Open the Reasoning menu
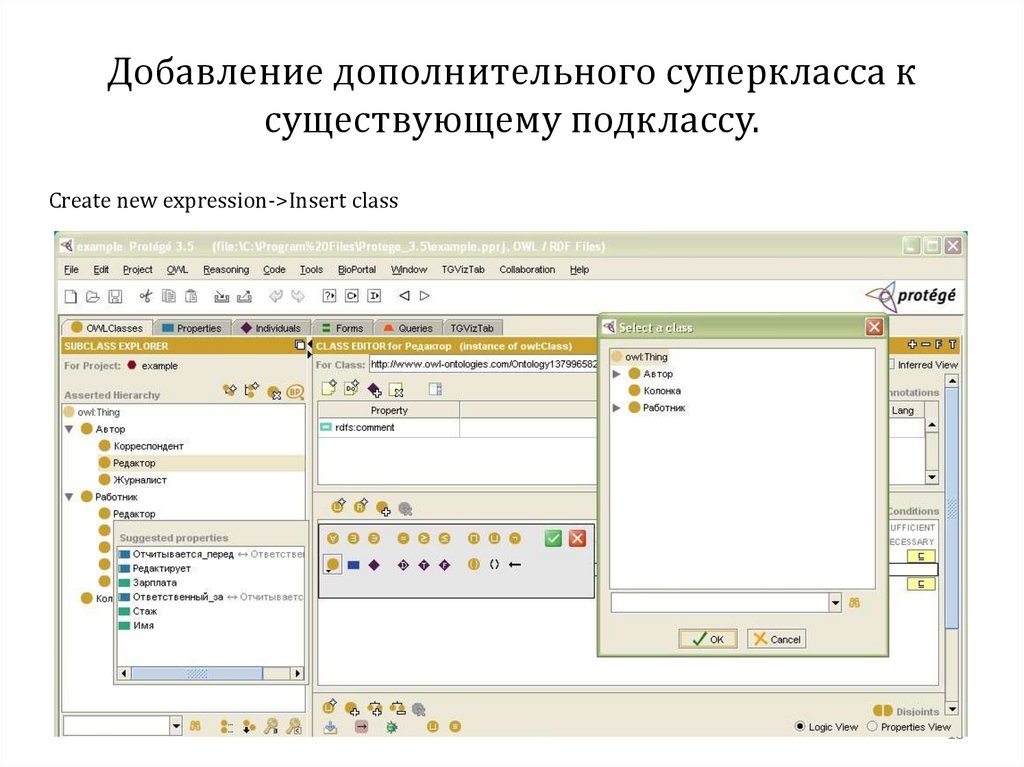1024x767 pixels. coord(225,269)
